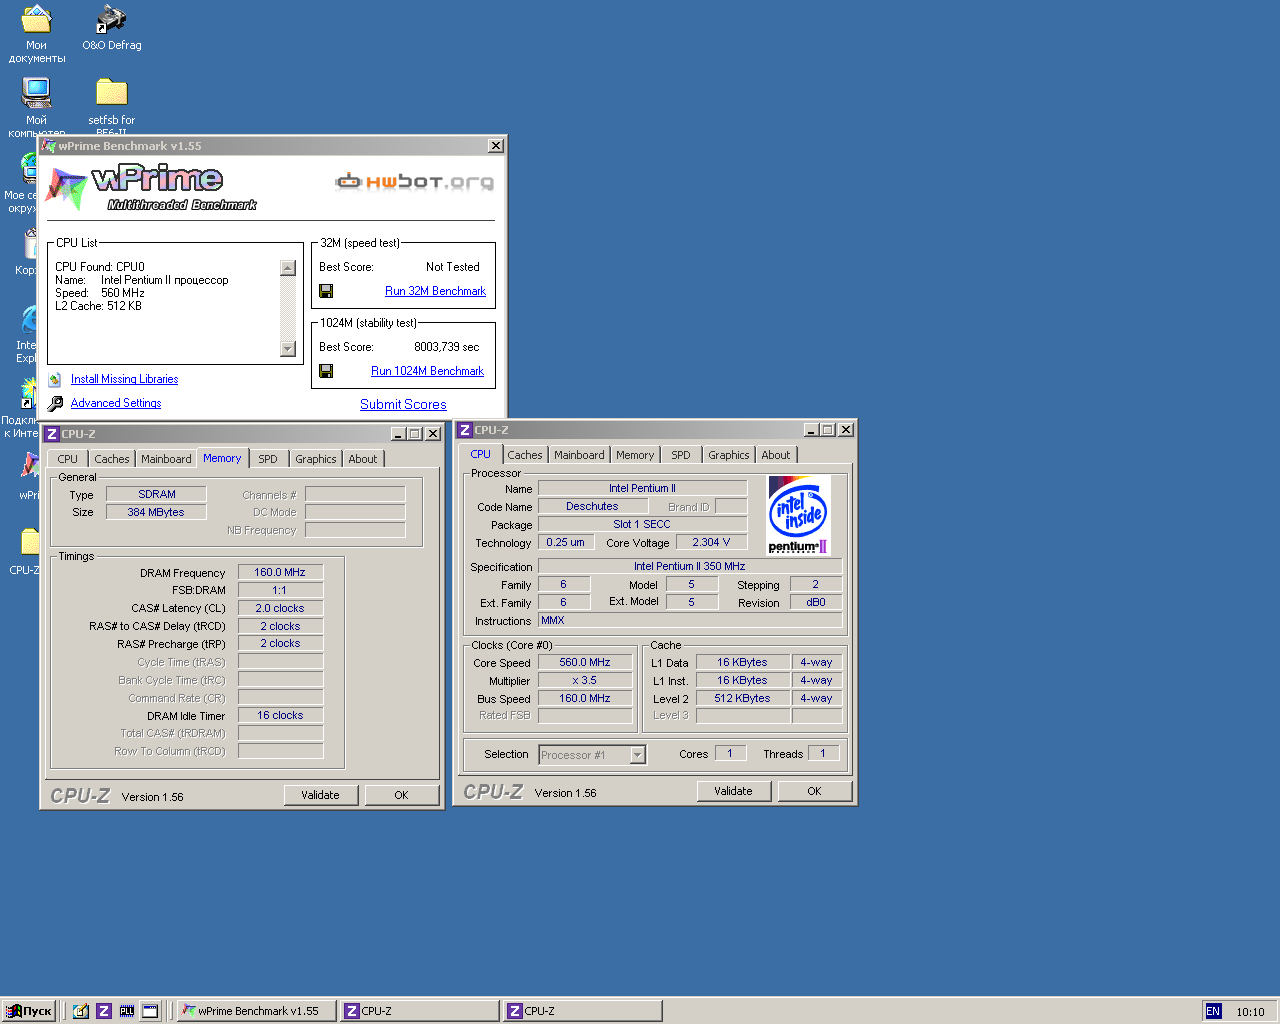Click Validate in the Processor CPU-Z window
Viewport: 1280px width, 1024px height.
733,791
